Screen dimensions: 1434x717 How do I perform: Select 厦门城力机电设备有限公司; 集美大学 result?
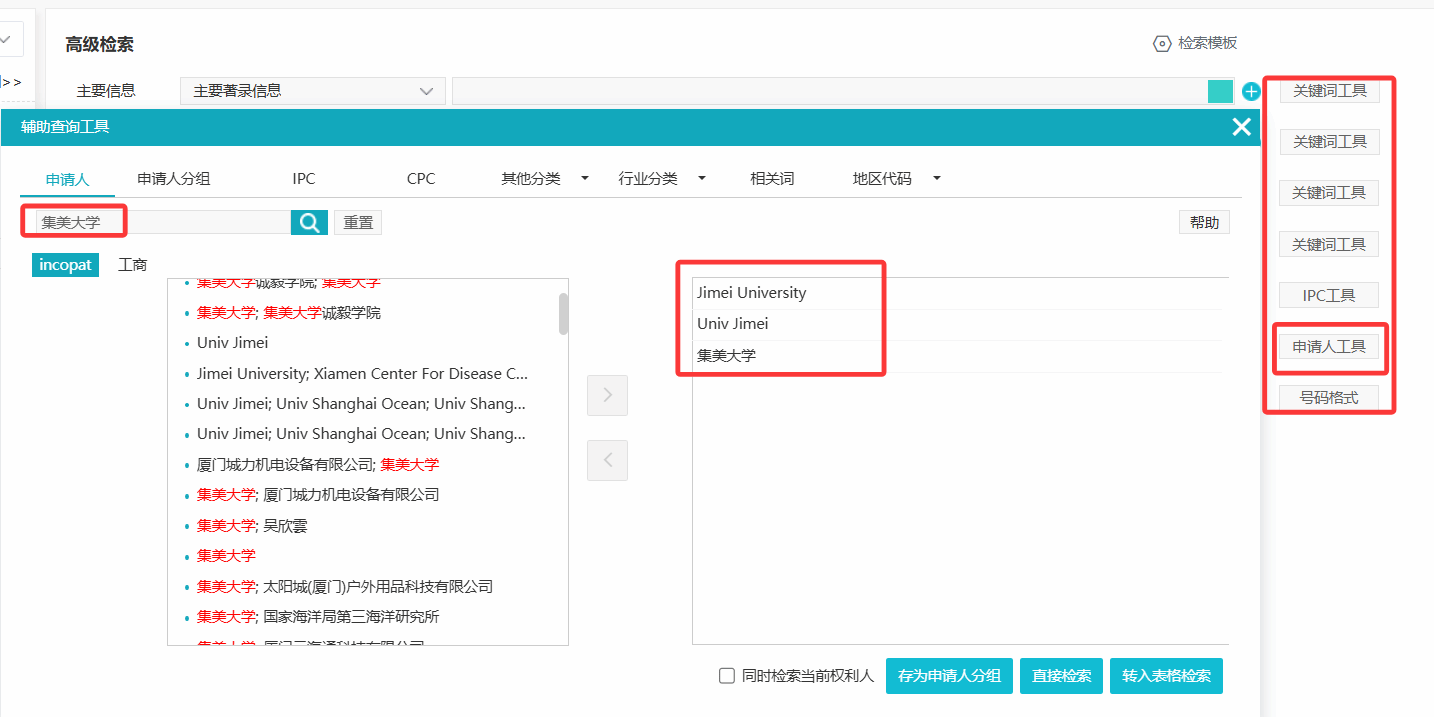318,464
